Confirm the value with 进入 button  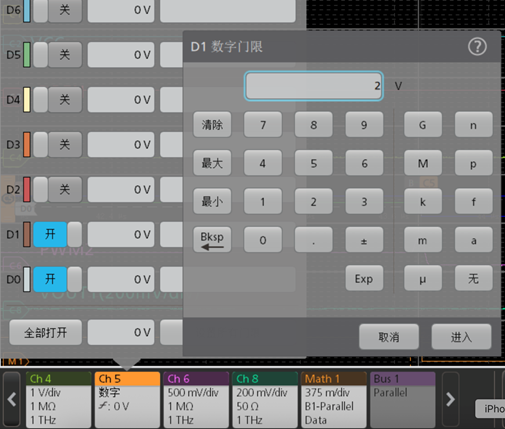pos(461,337)
